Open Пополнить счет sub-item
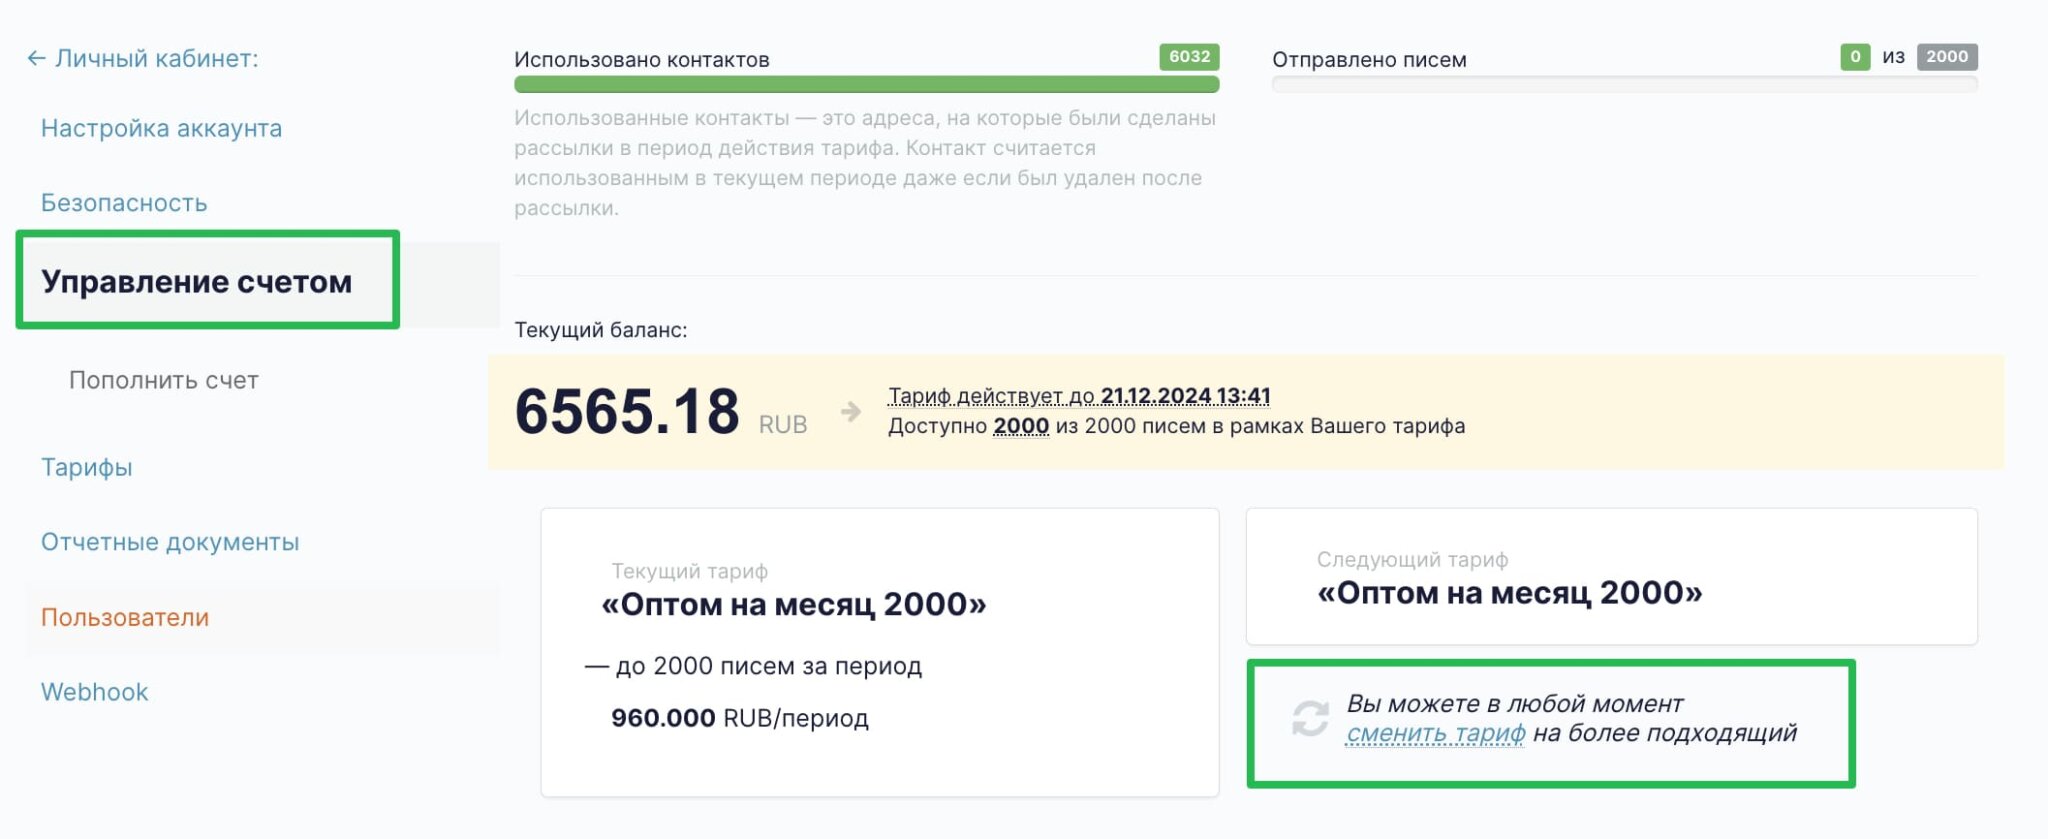The width and height of the screenshot is (2048, 839). [x=164, y=380]
